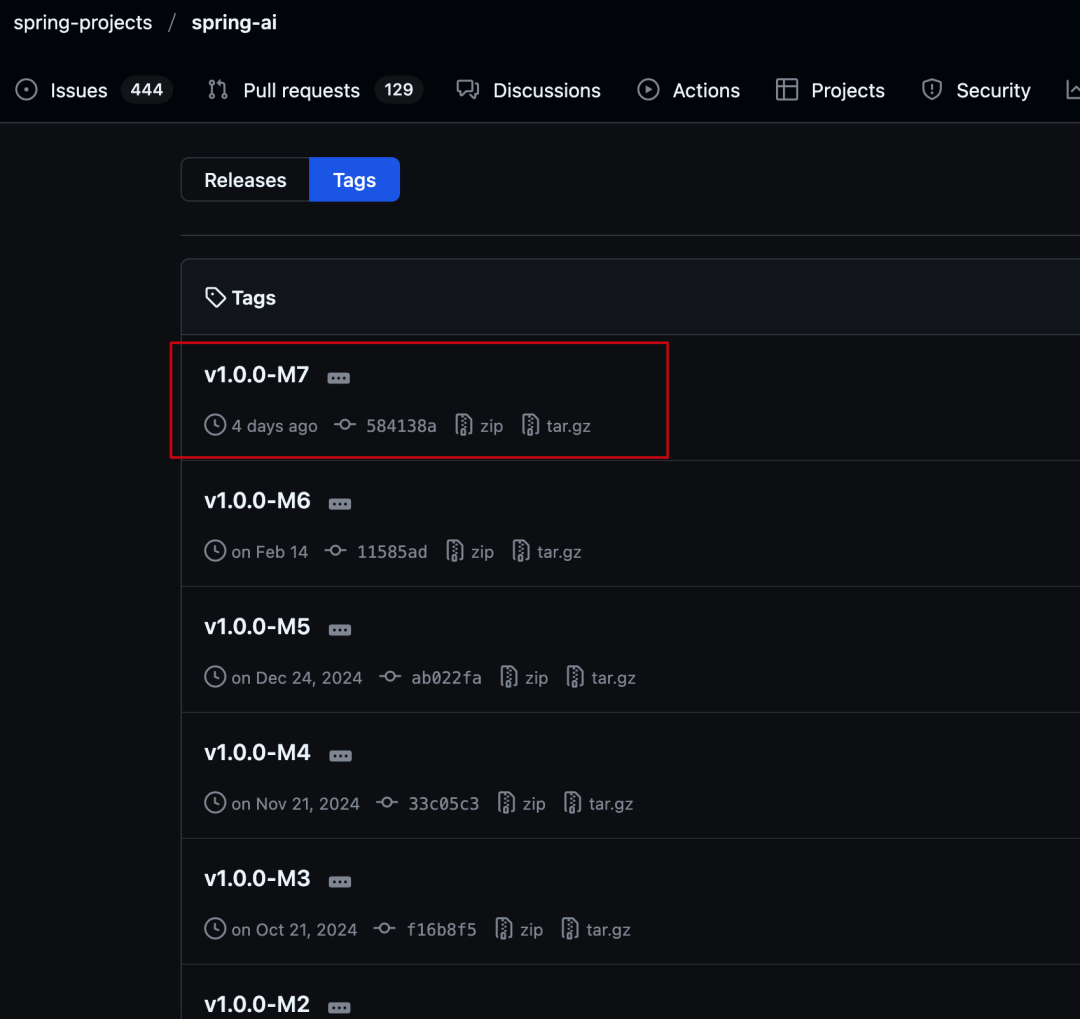Click the commit icon beside ab022fa
Image resolution: width=1080 pixels, height=1019 pixels.
(x=390, y=677)
